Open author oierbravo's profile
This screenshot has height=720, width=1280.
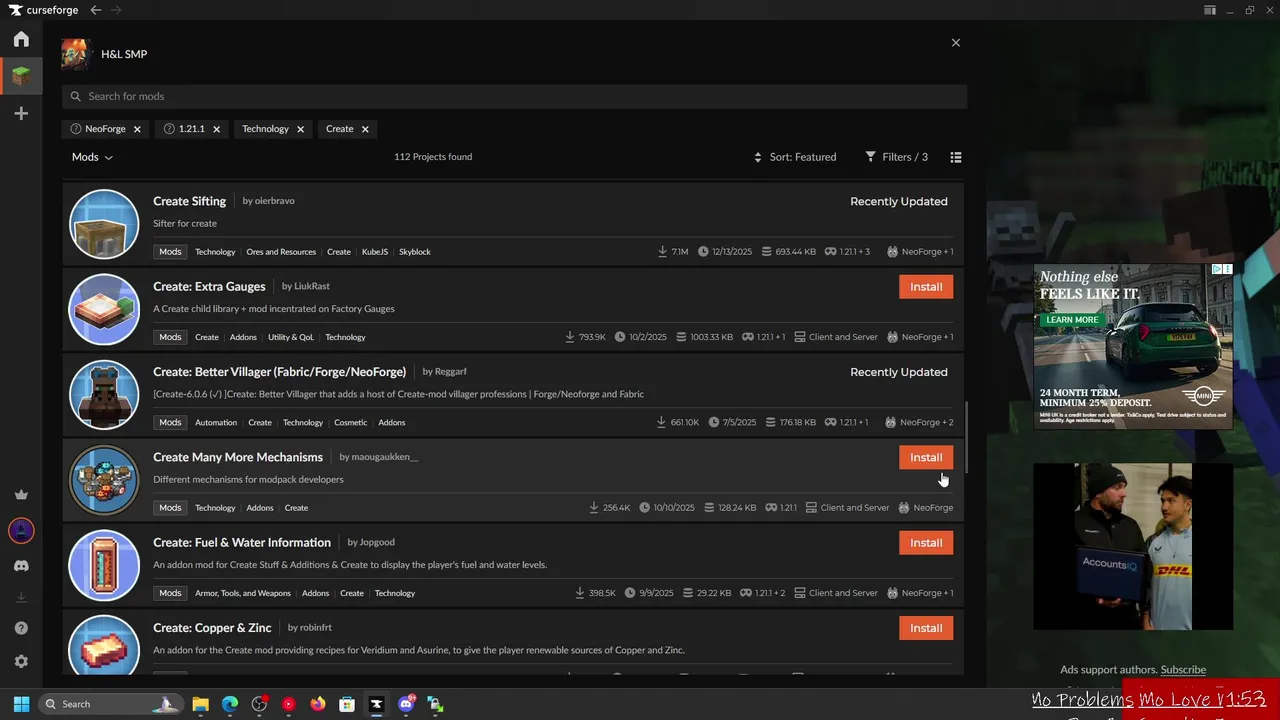pyautogui.click(x=274, y=201)
